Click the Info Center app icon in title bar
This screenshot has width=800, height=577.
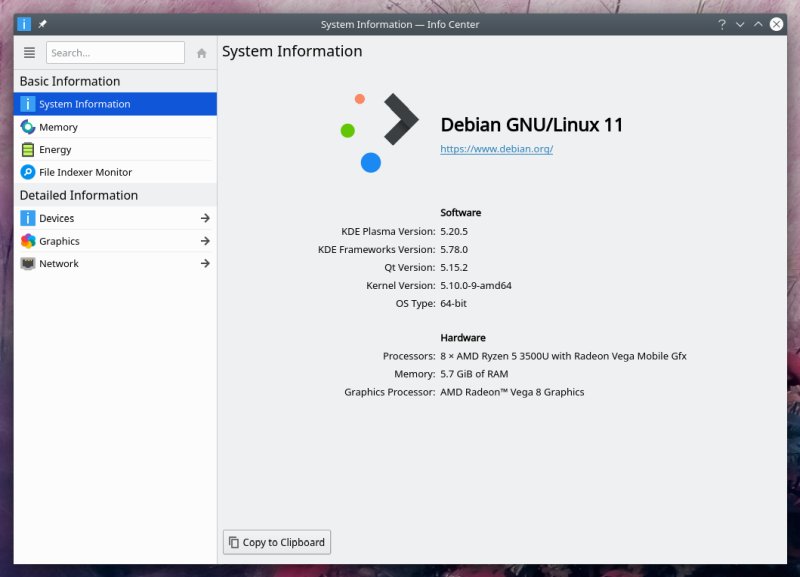click(24, 24)
